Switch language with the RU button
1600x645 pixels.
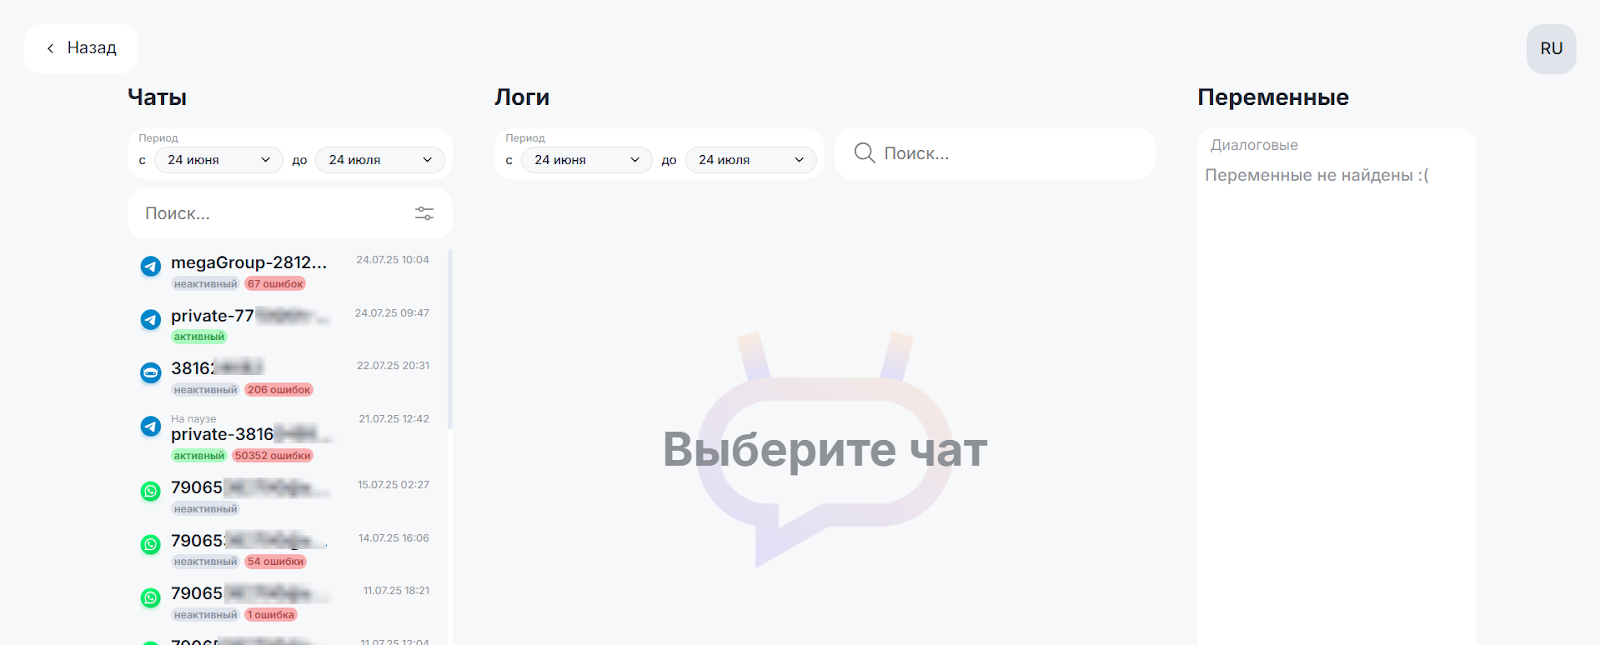pyautogui.click(x=1551, y=49)
